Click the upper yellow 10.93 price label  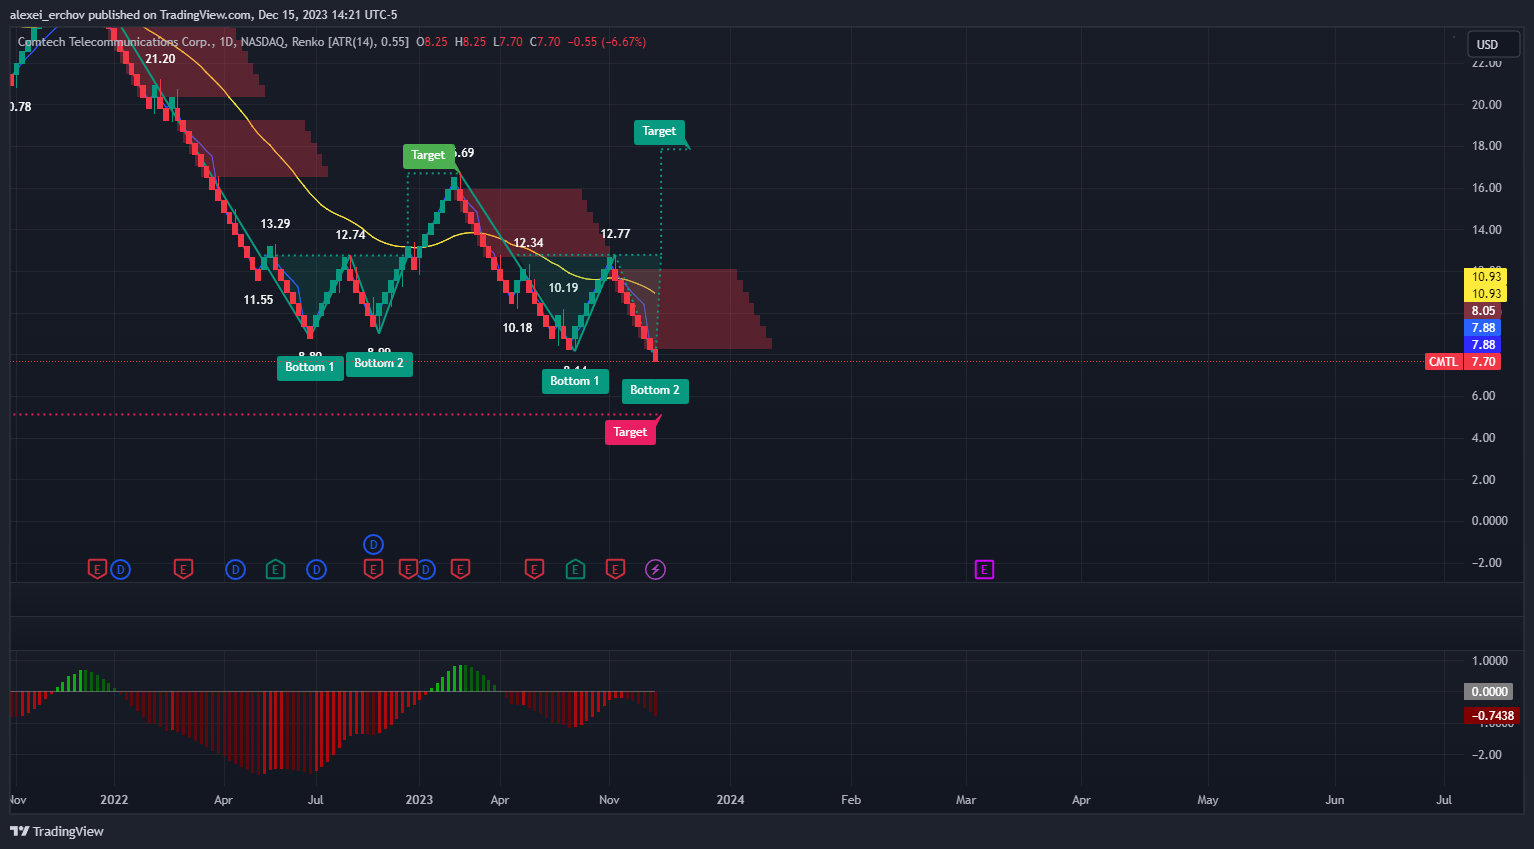(1485, 277)
